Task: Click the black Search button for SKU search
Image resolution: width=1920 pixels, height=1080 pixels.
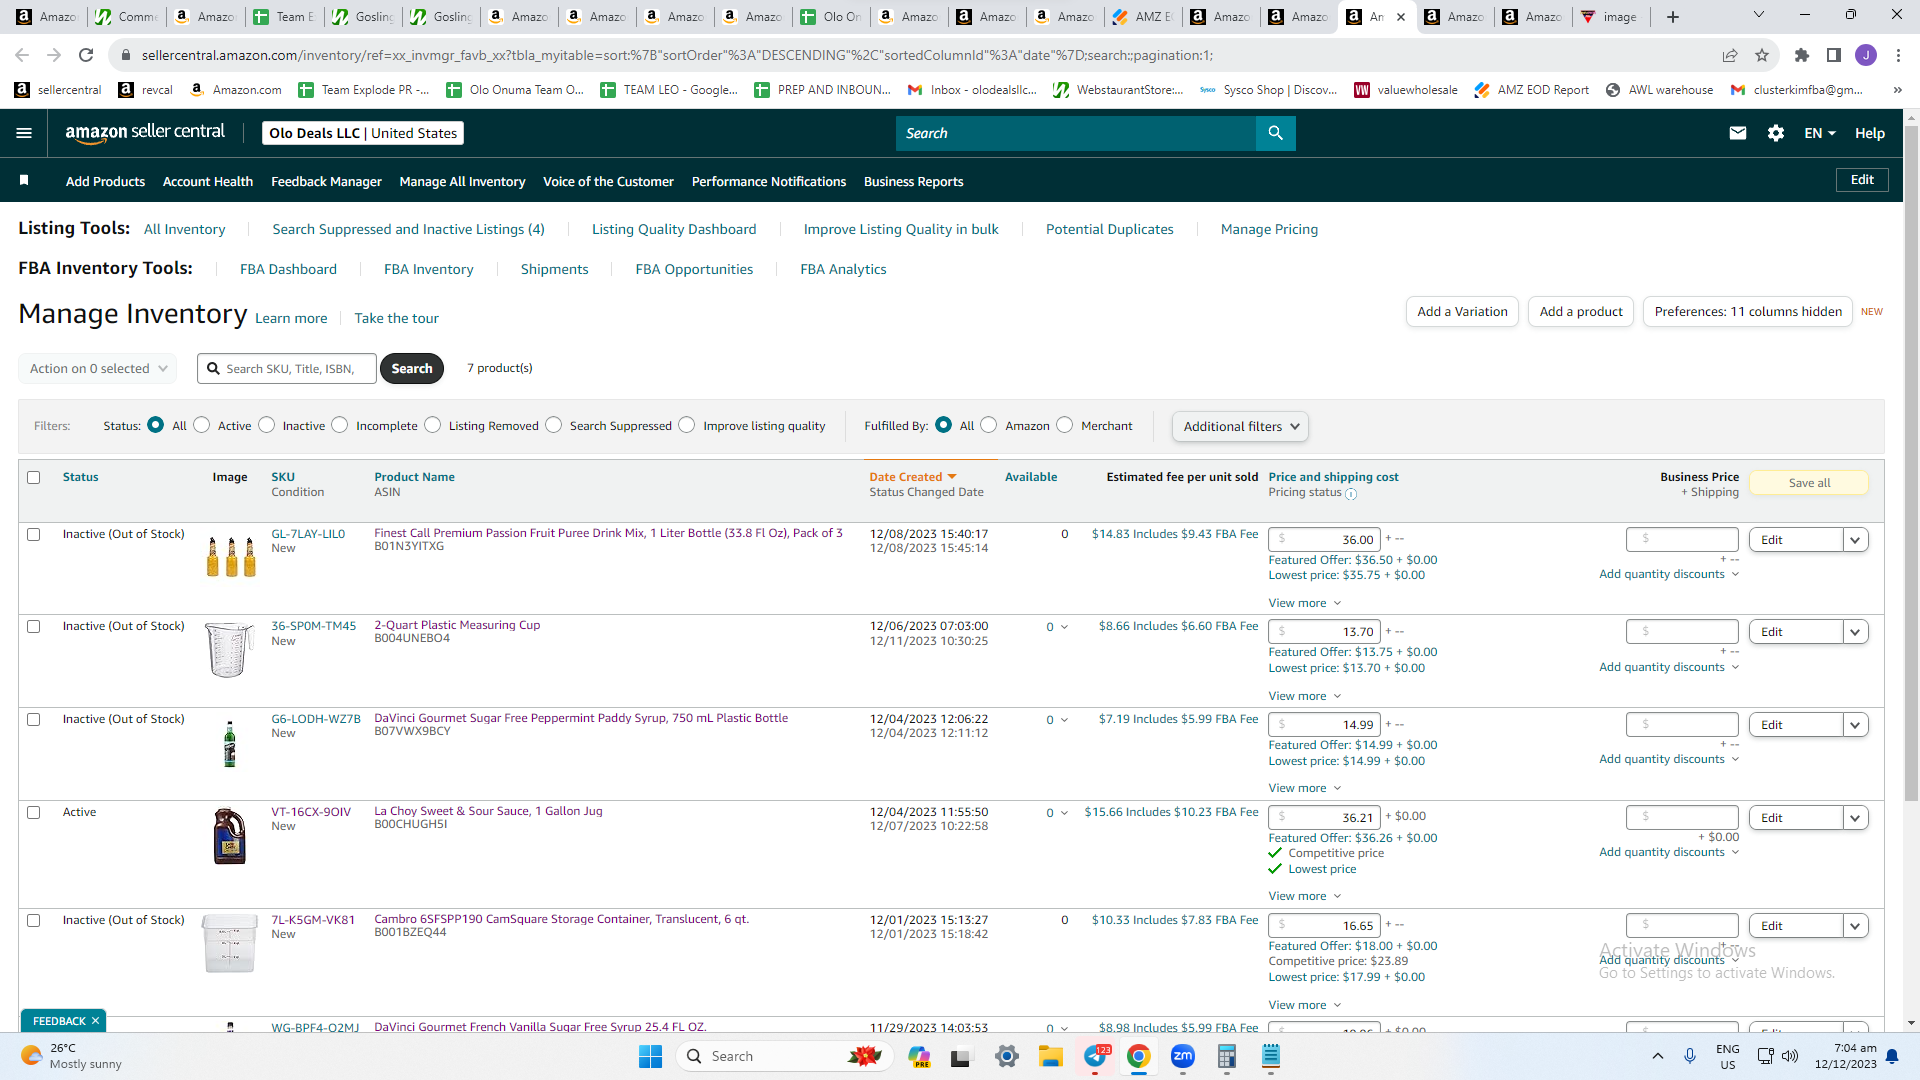Action: click(x=412, y=368)
